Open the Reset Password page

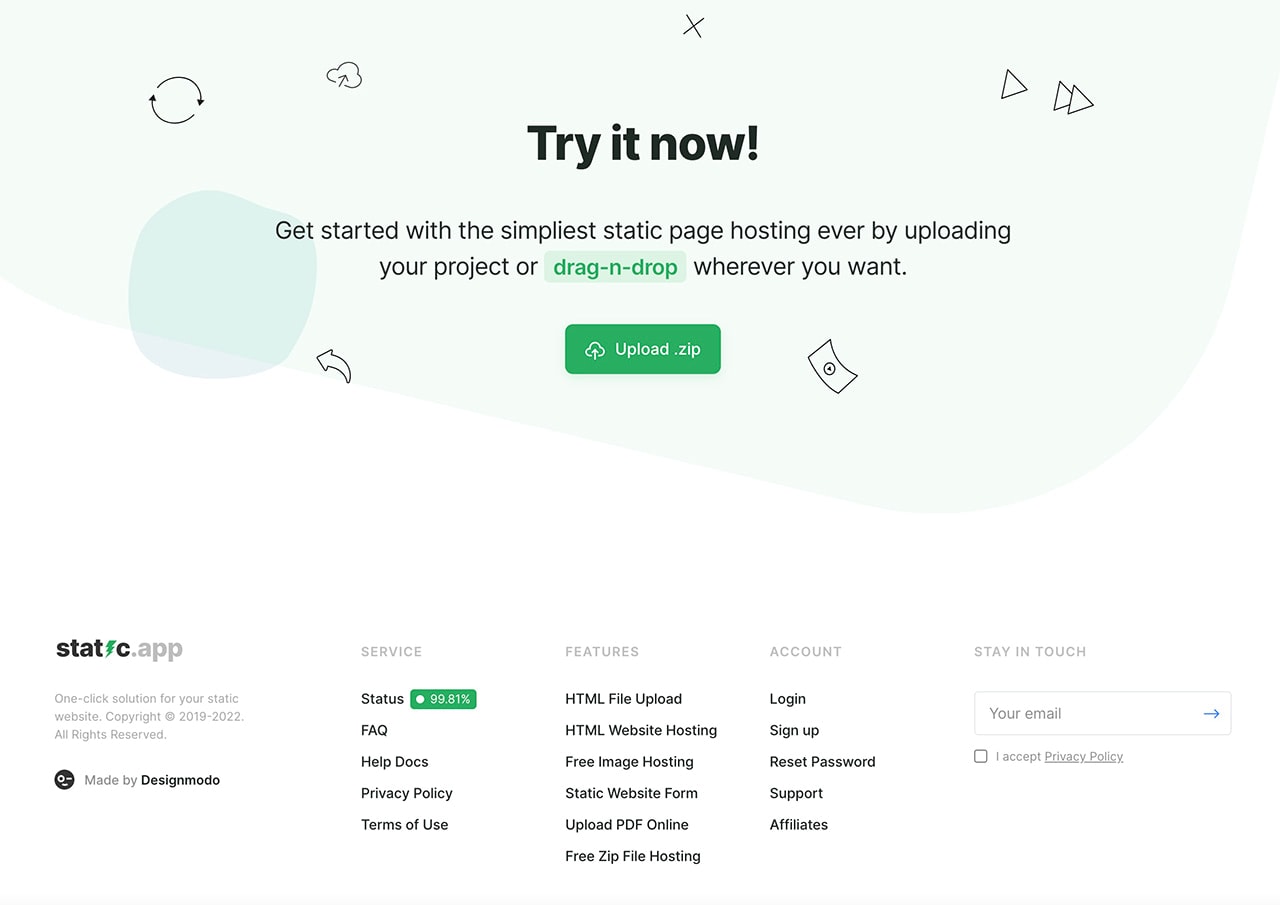pyautogui.click(x=822, y=762)
